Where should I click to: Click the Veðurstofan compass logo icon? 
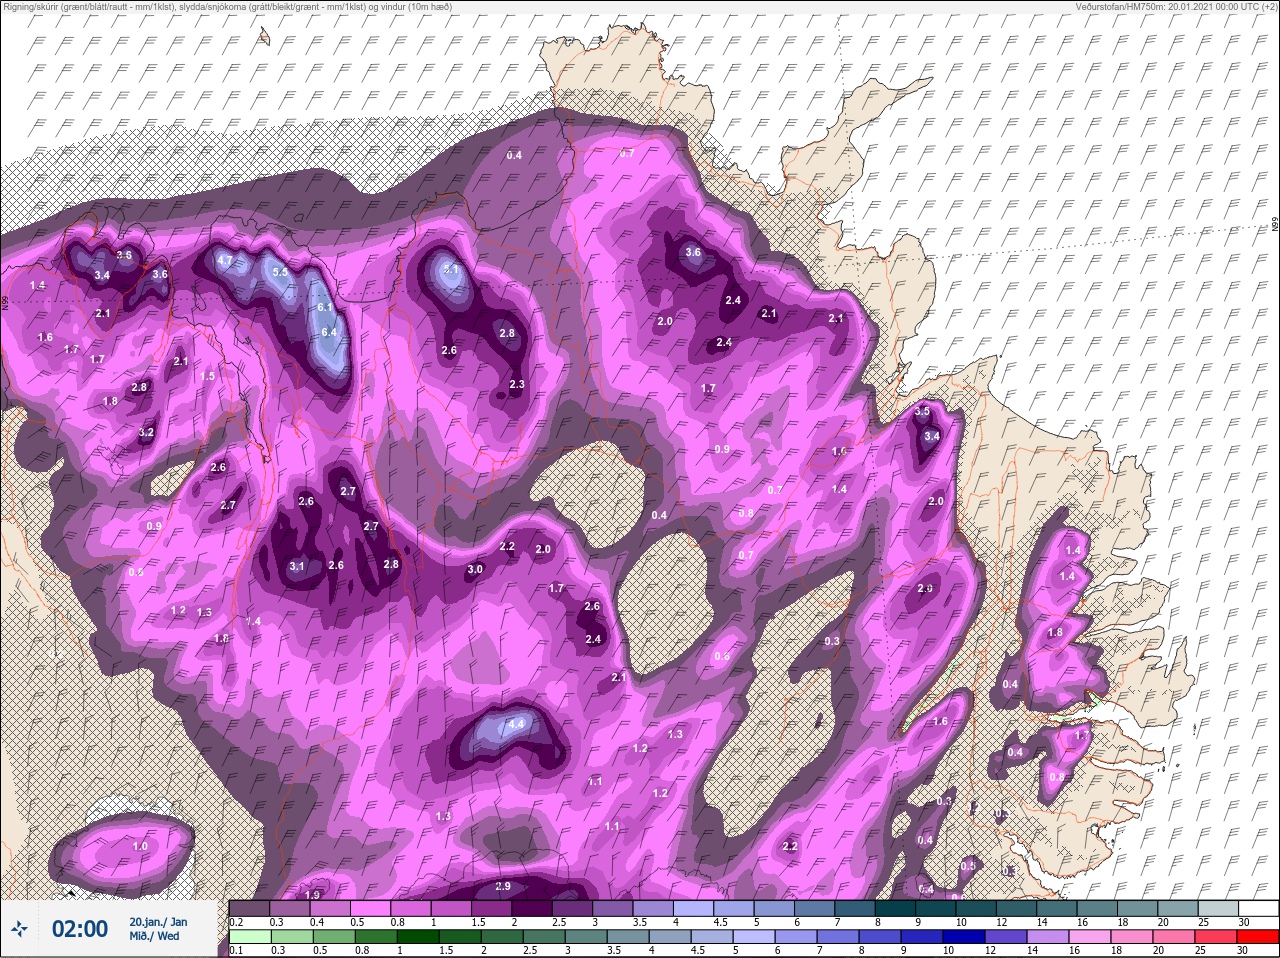pos(19,930)
